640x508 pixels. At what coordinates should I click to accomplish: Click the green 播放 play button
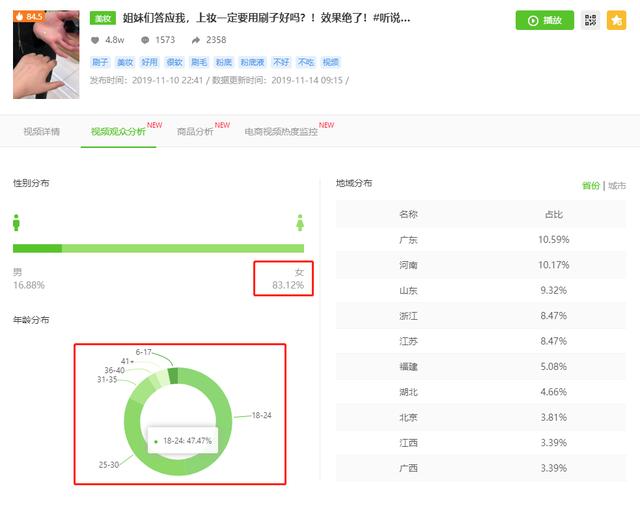point(544,20)
